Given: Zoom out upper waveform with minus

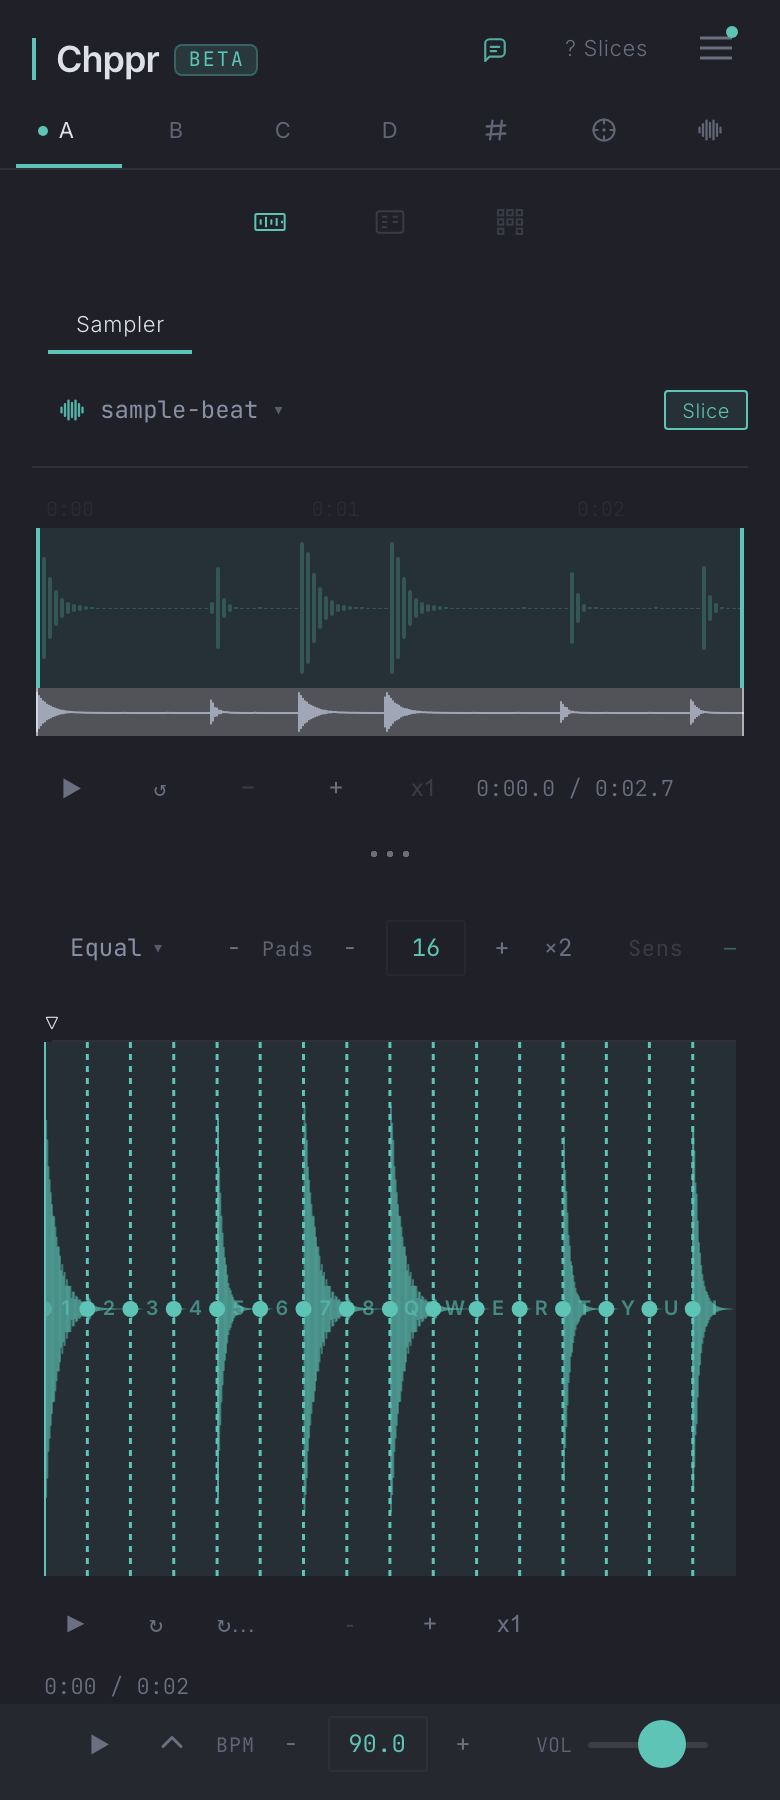Looking at the screenshot, I should (248, 789).
